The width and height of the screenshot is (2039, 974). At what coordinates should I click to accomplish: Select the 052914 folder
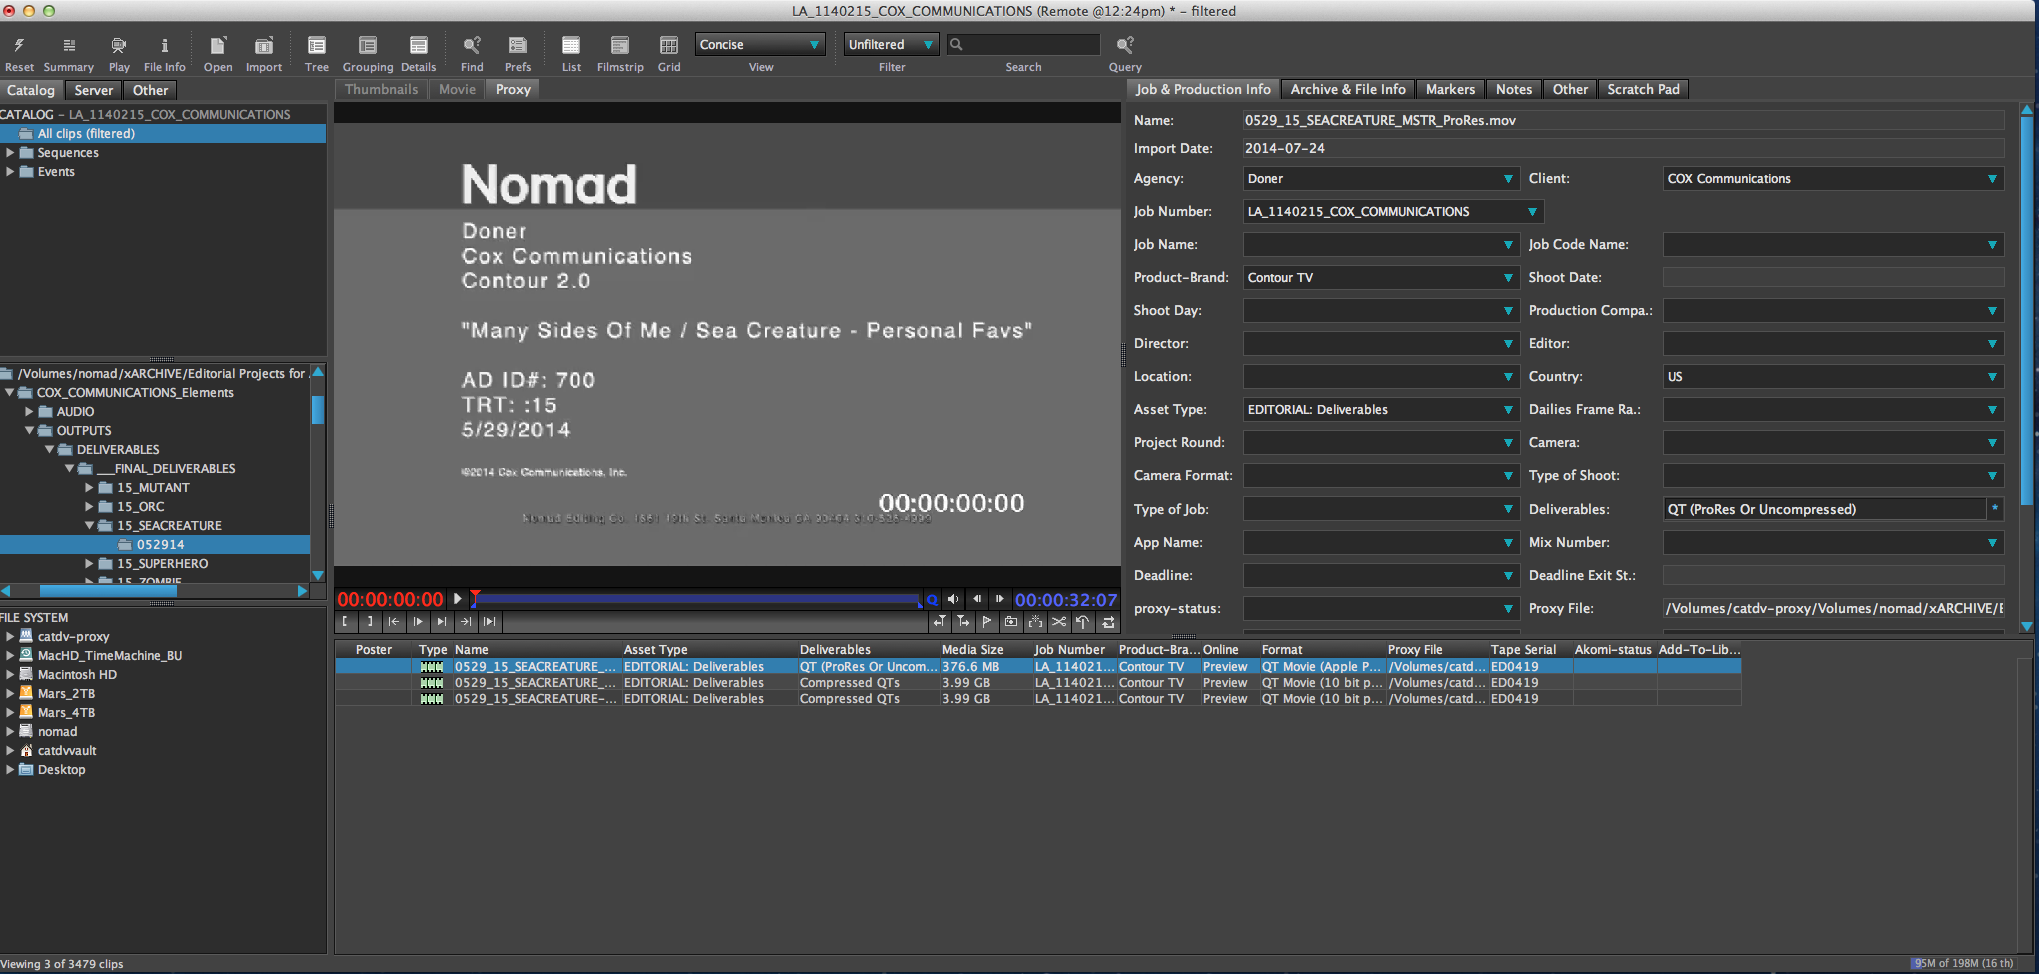tap(155, 545)
